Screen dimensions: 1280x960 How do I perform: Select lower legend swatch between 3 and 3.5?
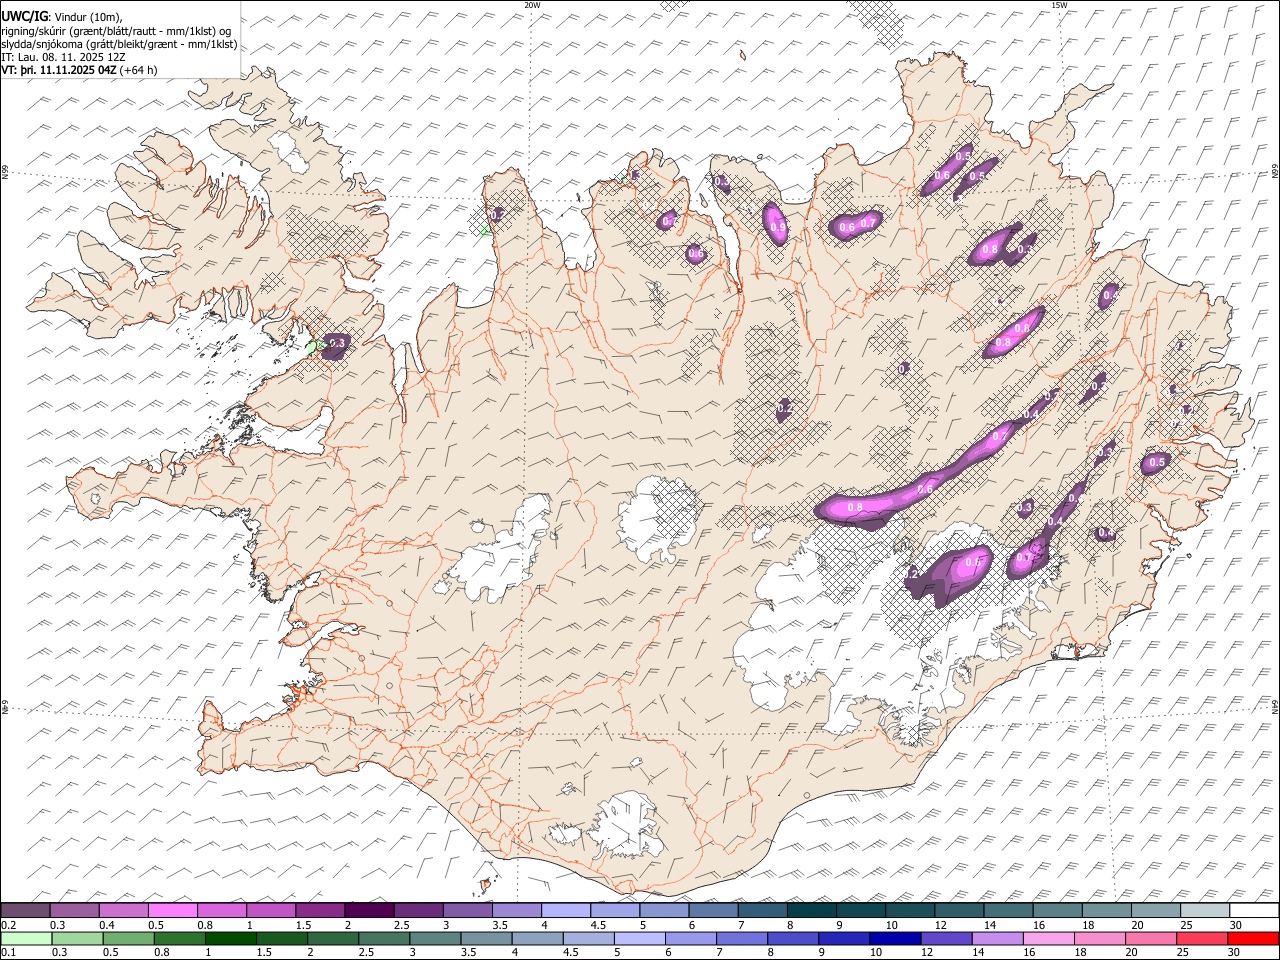(x=436, y=938)
